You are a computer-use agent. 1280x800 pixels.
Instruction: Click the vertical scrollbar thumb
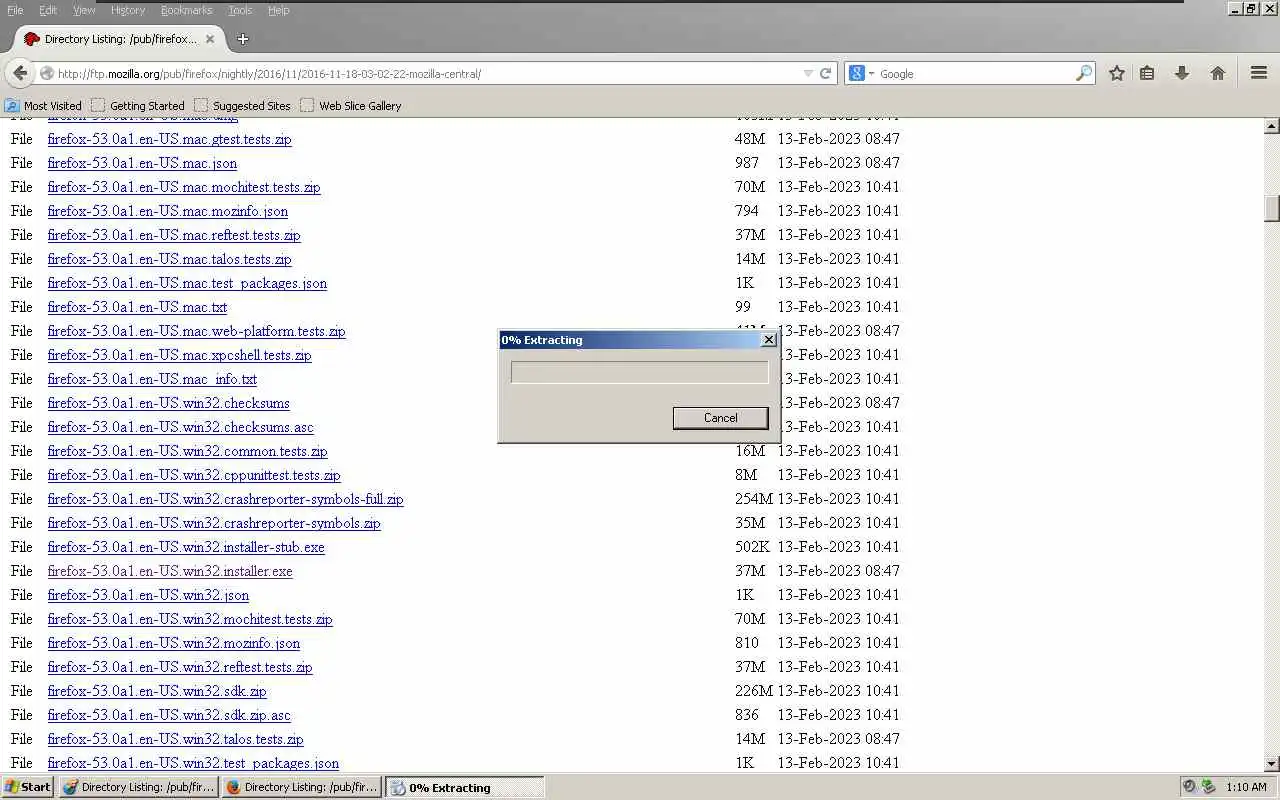1272,208
